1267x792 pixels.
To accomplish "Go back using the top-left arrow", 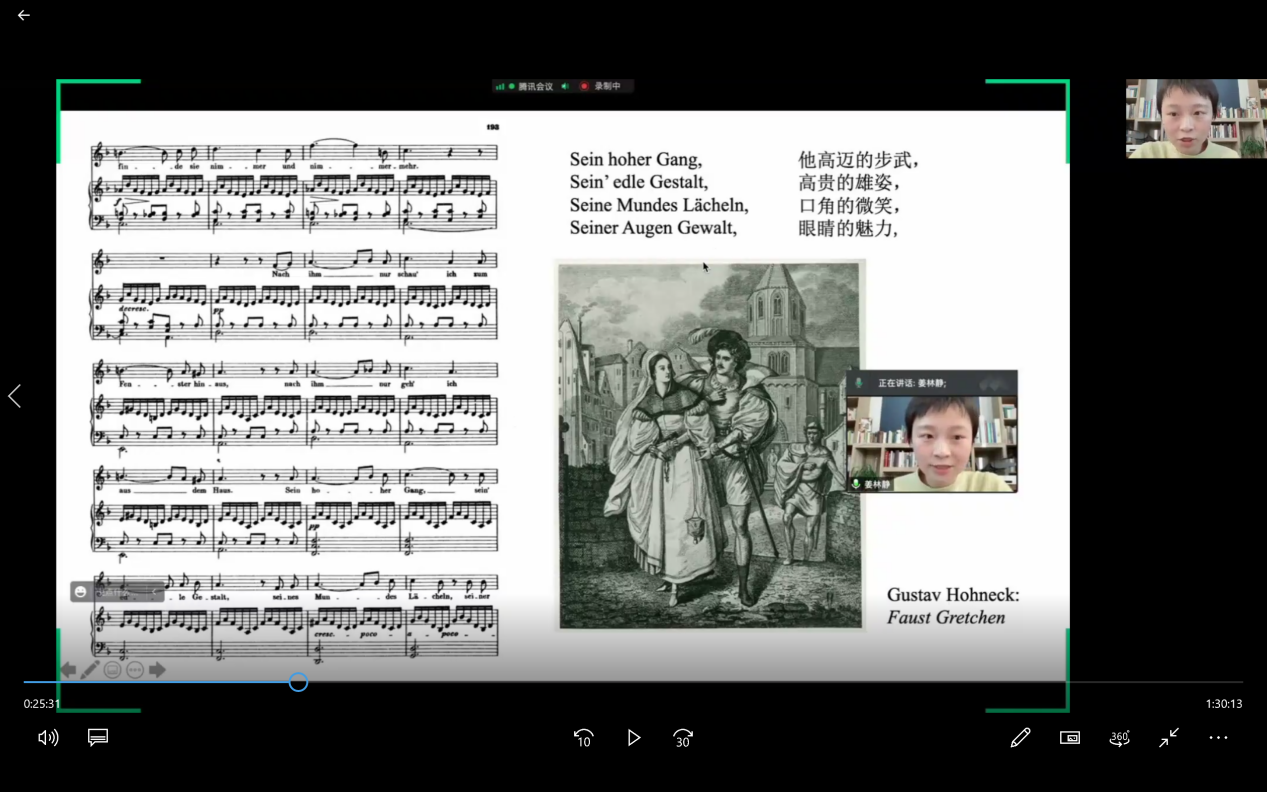I will click(x=23, y=15).
